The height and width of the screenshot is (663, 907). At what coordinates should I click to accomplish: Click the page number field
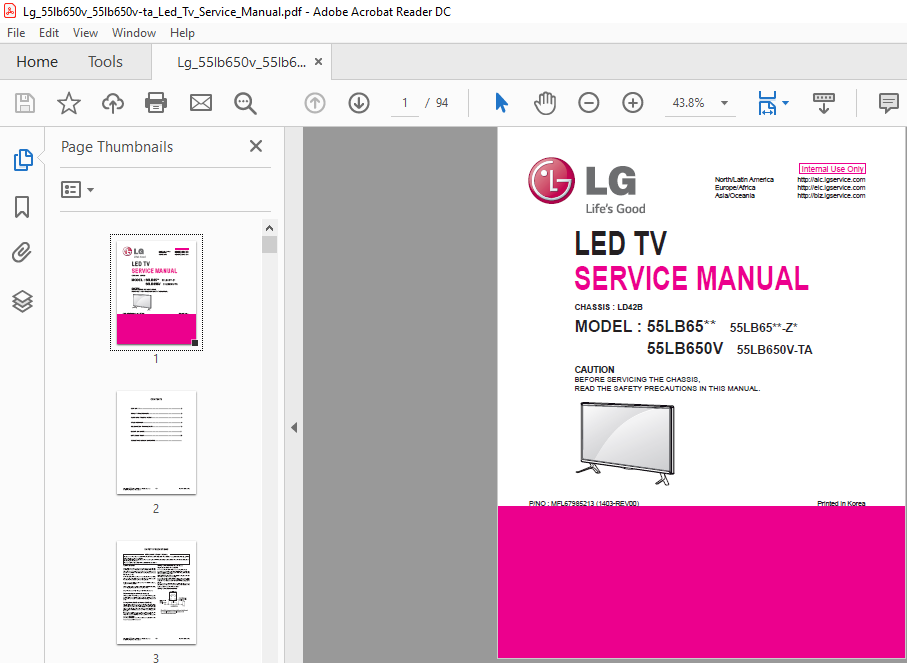pos(405,103)
